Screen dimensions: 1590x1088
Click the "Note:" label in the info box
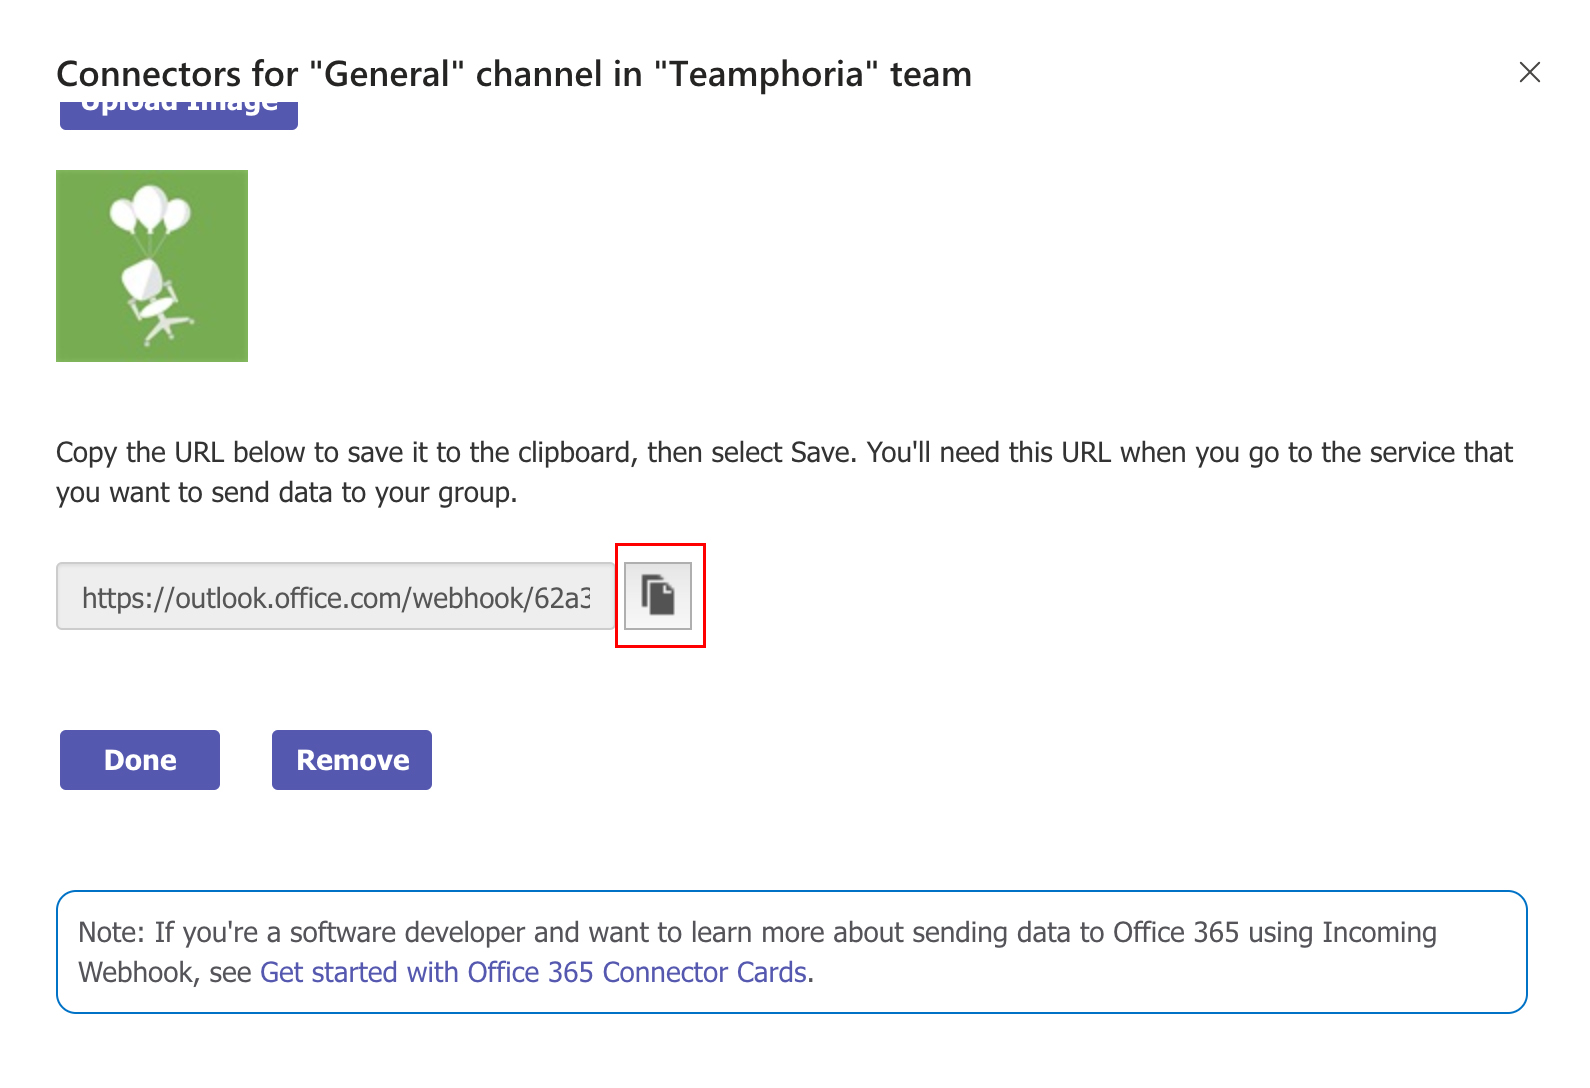(x=112, y=932)
